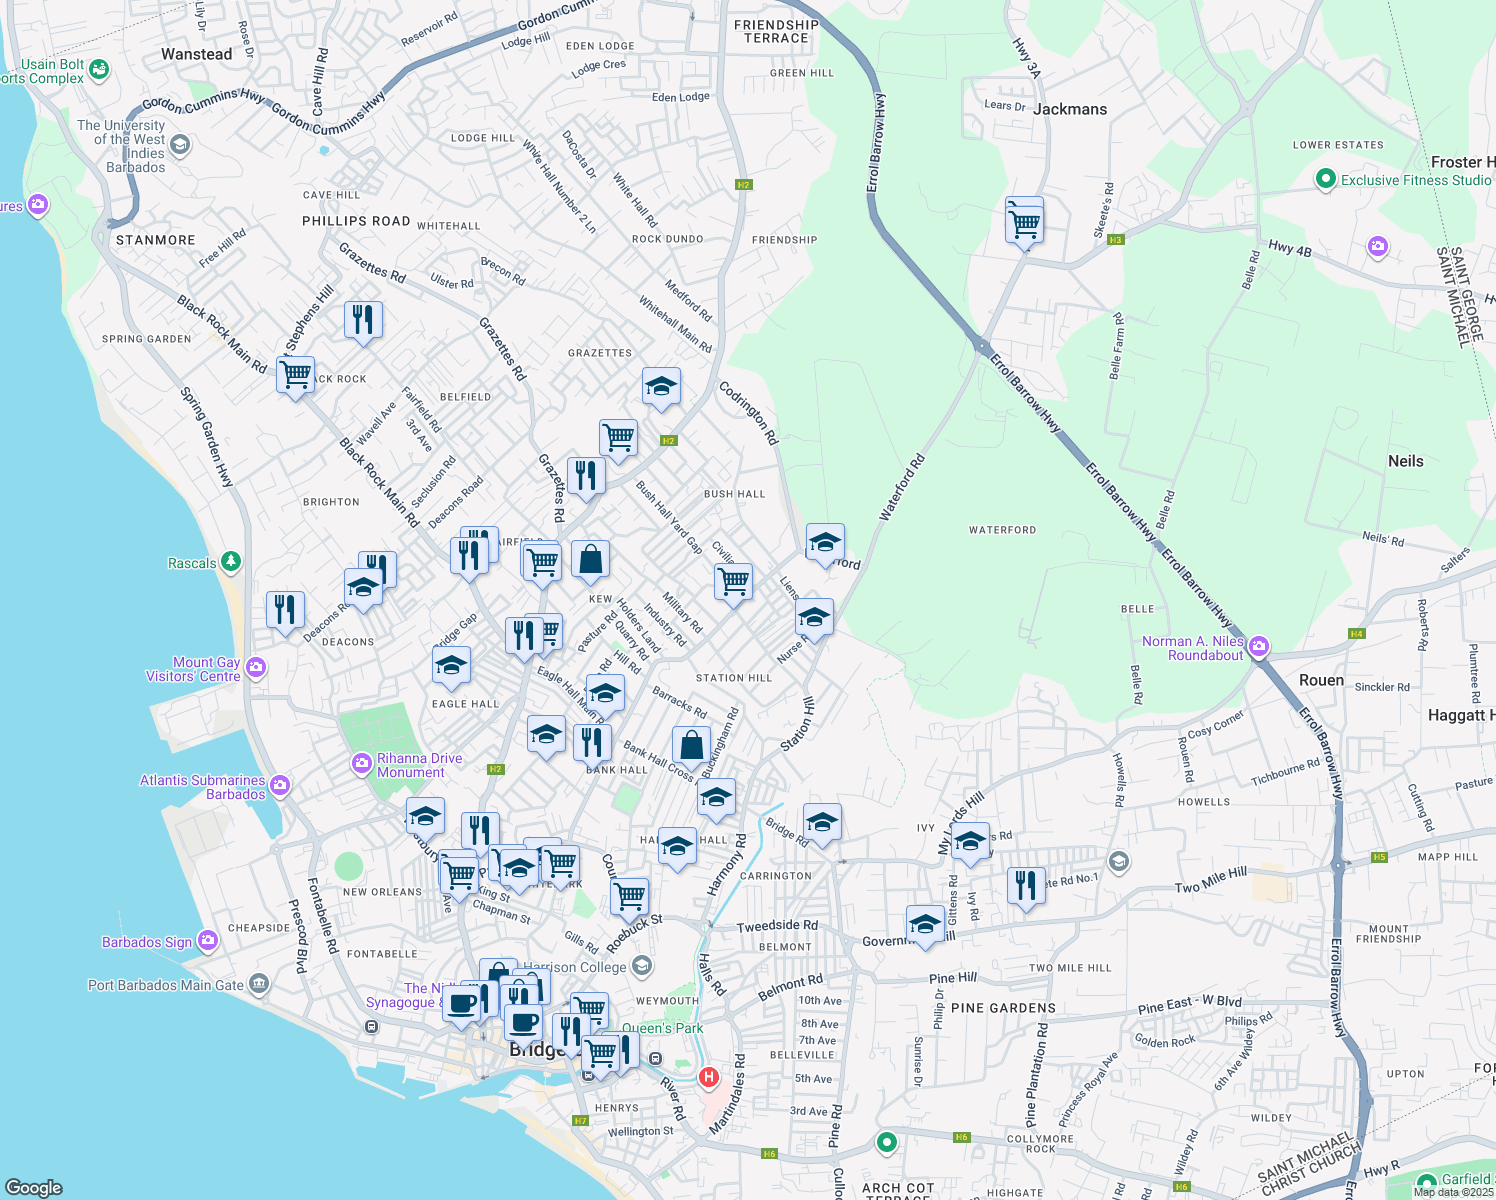Select the shopping cart icon near Bush Hall H2
This screenshot has width=1496, height=1200.
coord(619,438)
